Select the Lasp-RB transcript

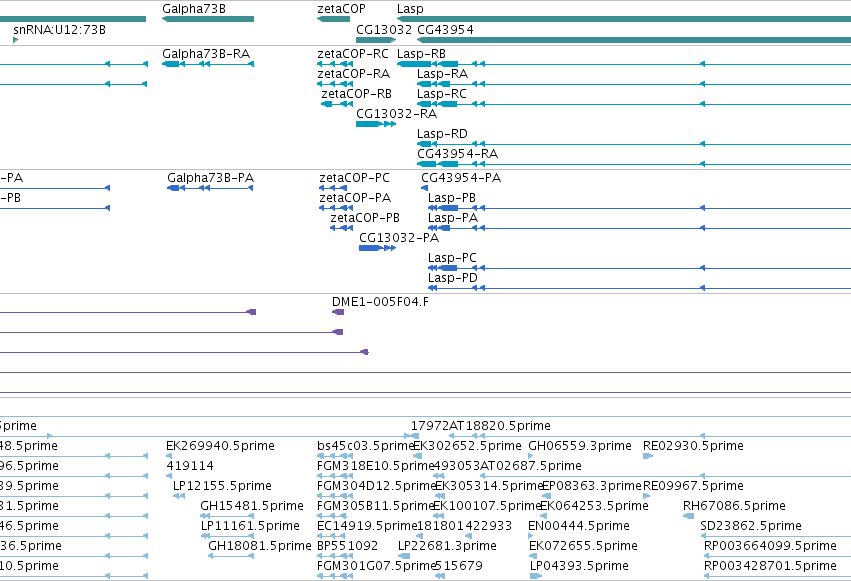click(624, 64)
